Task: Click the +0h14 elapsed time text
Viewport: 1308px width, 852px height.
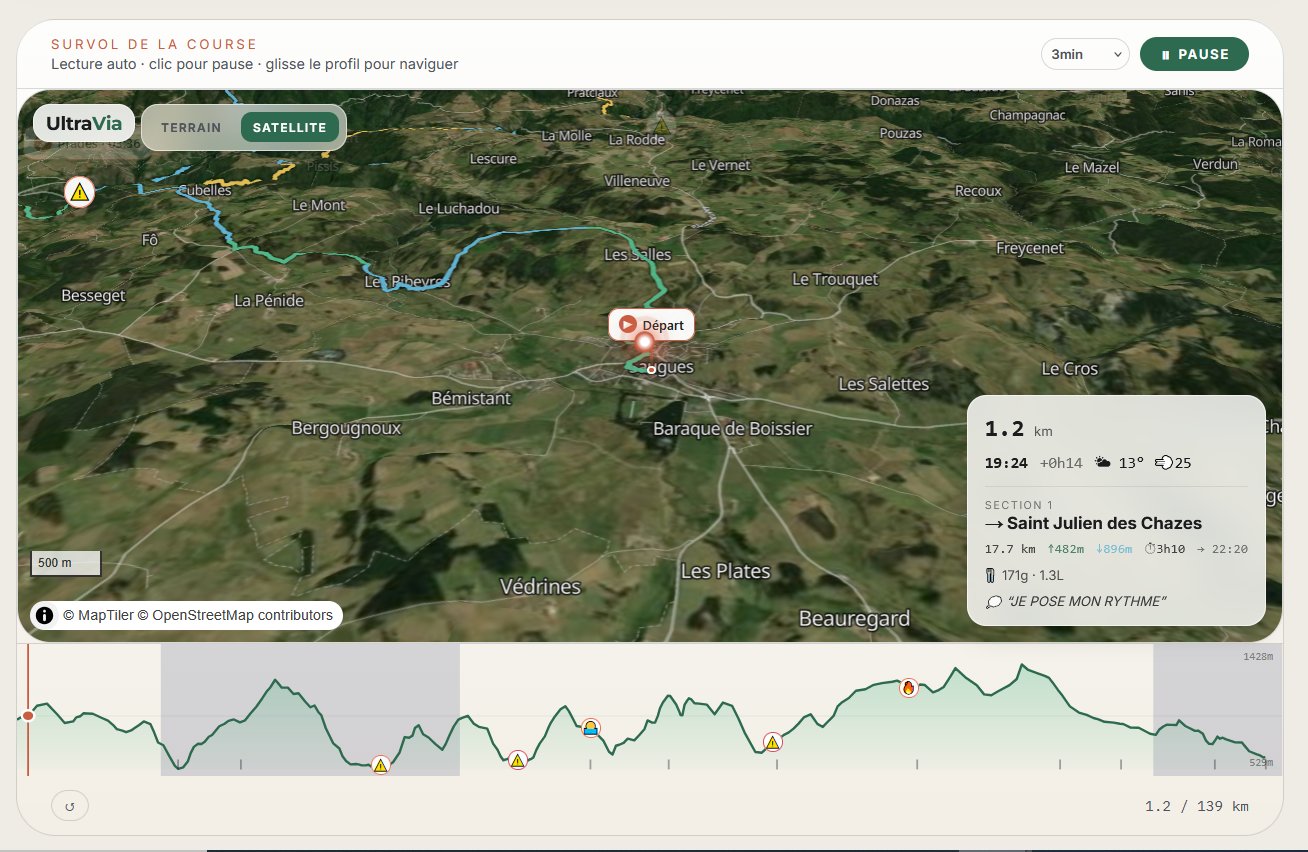Action: [x=1059, y=463]
